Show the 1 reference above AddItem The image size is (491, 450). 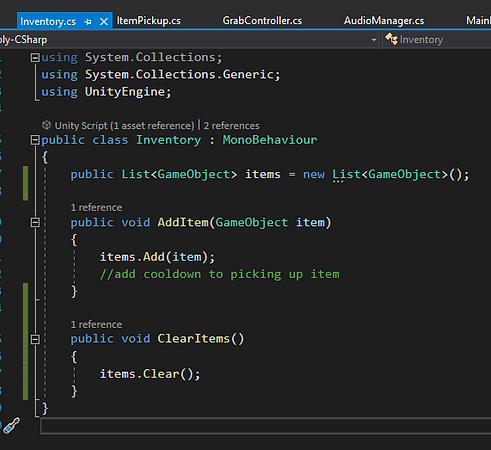click(x=96, y=208)
